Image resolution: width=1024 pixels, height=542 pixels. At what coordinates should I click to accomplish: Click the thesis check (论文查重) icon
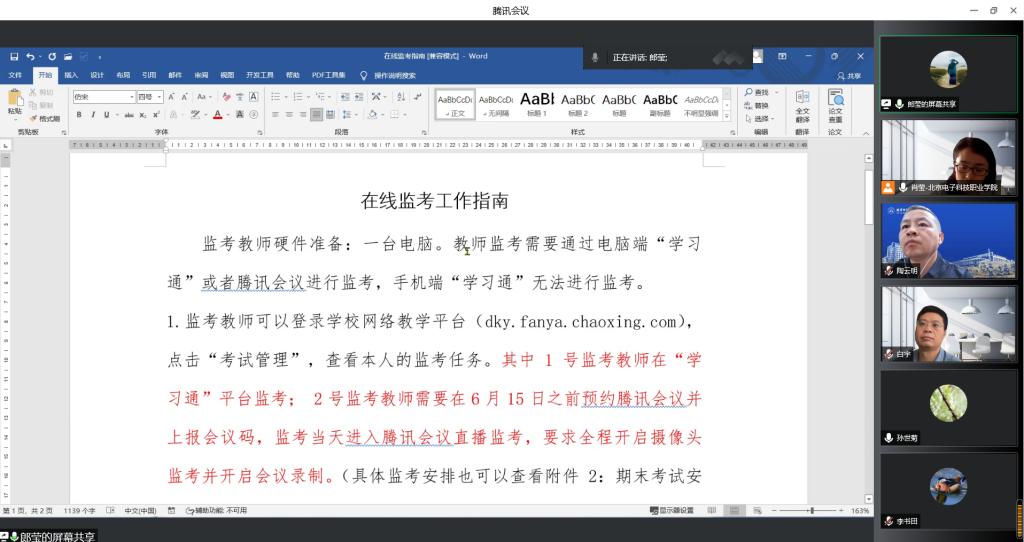click(x=835, y=105)
